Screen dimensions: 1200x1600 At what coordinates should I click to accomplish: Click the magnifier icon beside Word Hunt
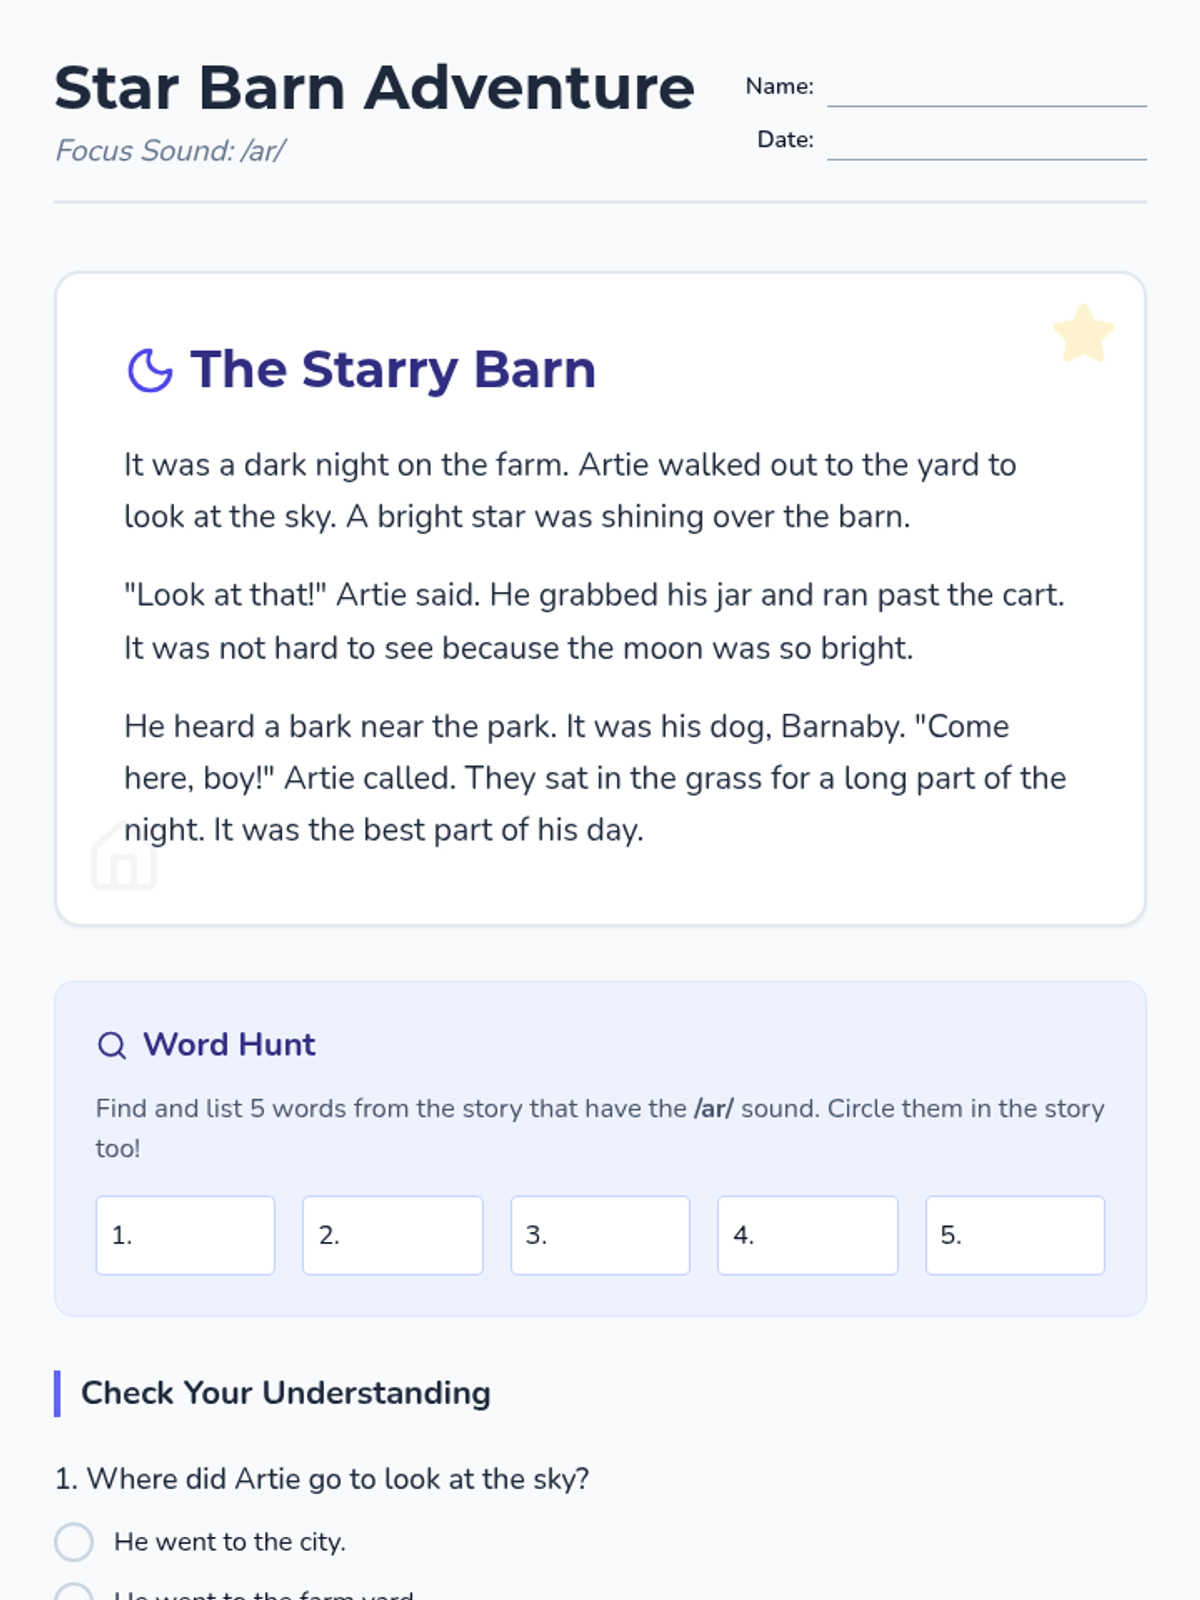tap(112, 1046)
